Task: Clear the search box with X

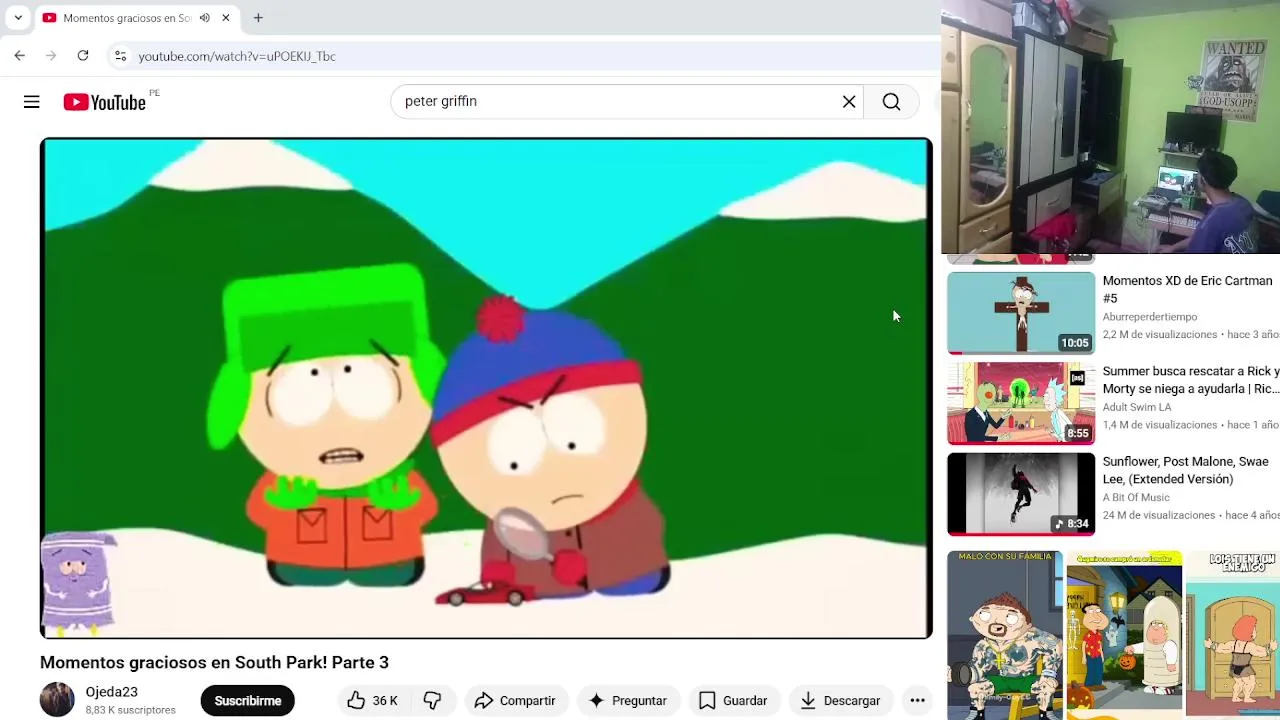Action: (849, 102)
